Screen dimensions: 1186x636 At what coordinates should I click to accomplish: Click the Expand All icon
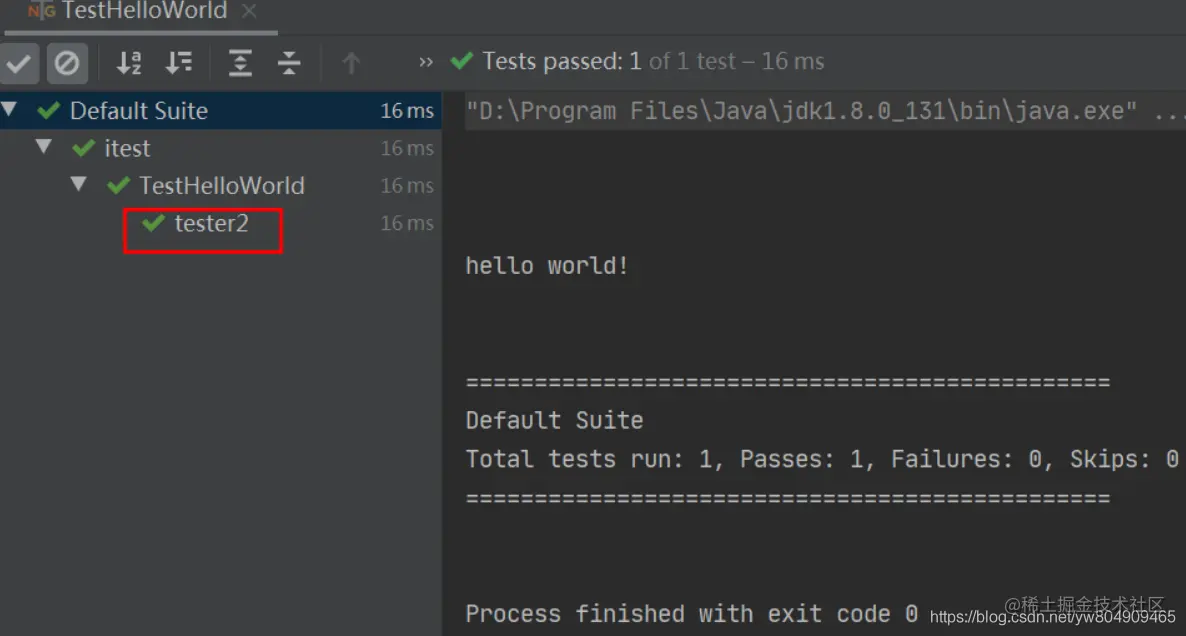point(240,63)
